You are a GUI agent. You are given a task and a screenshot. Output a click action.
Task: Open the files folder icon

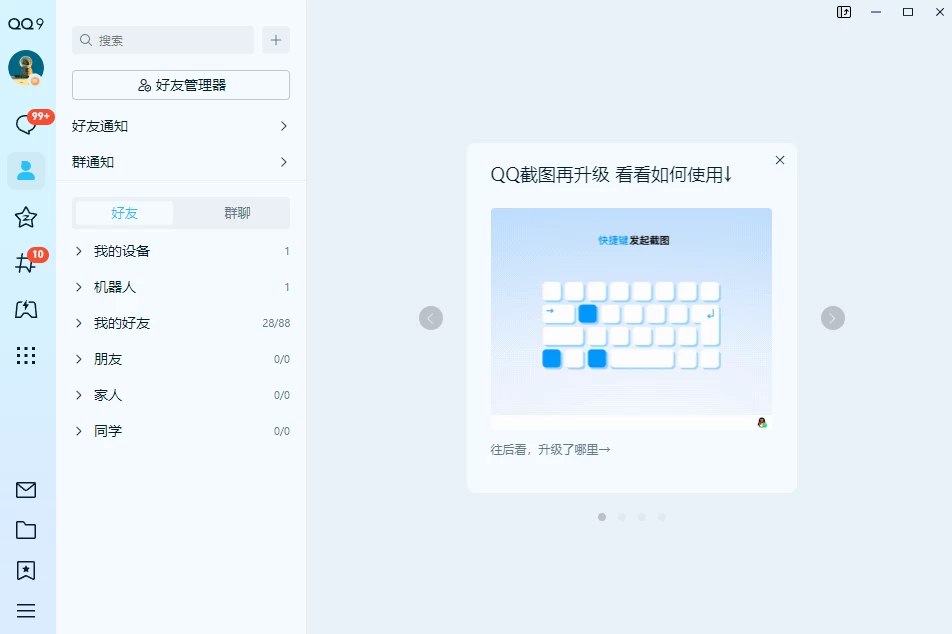(26, 530)
